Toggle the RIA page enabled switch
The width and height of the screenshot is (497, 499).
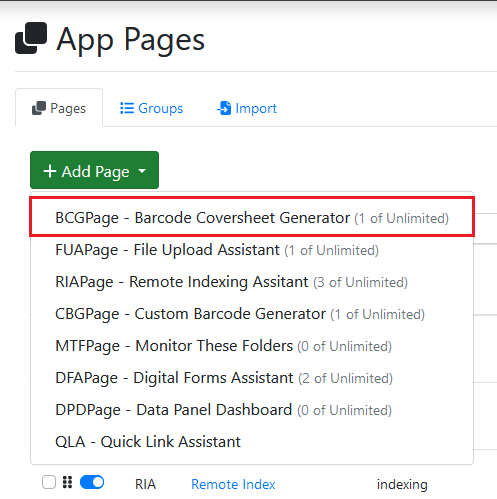[x=92, y=482]
